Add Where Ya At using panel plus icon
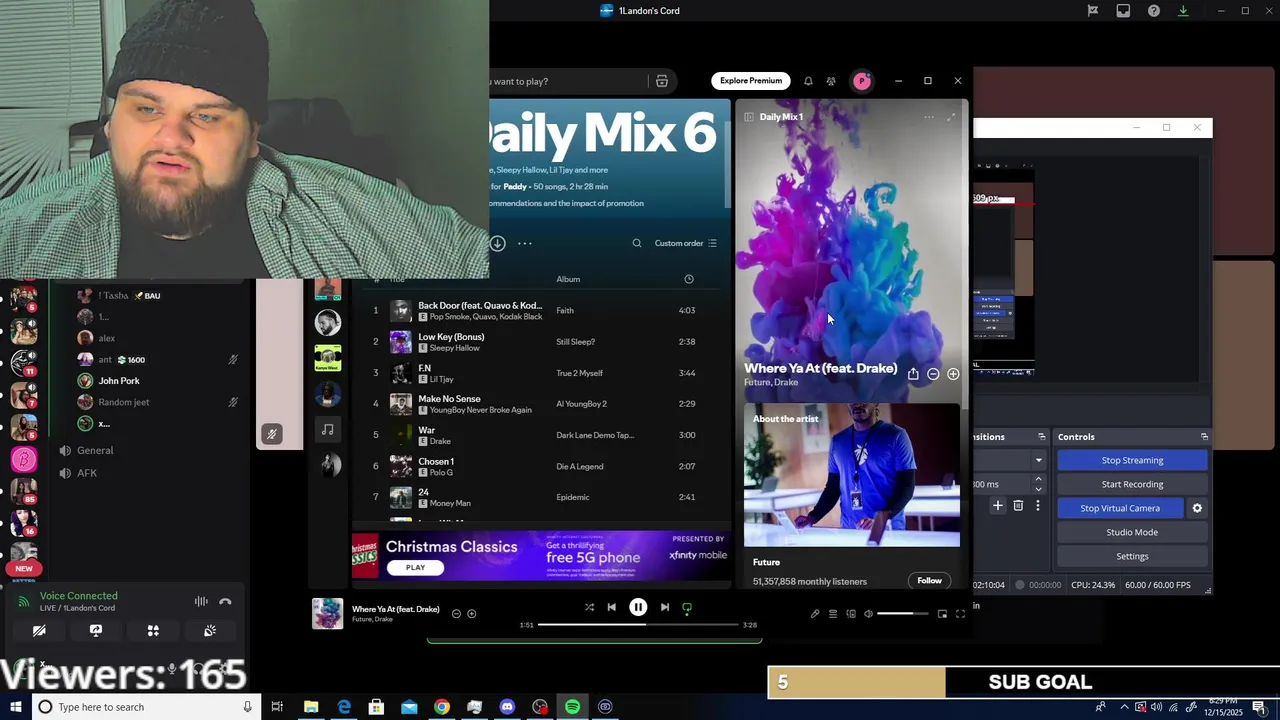The image size is (1280, 720). pos(953,374)
